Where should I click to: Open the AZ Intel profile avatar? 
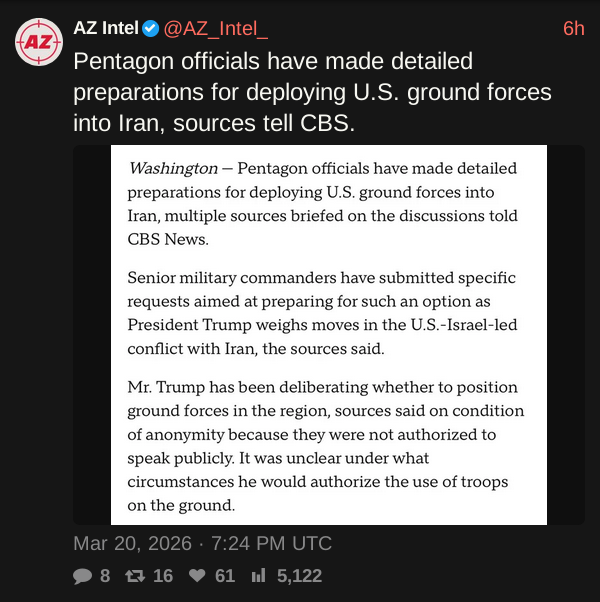[37, 41]
